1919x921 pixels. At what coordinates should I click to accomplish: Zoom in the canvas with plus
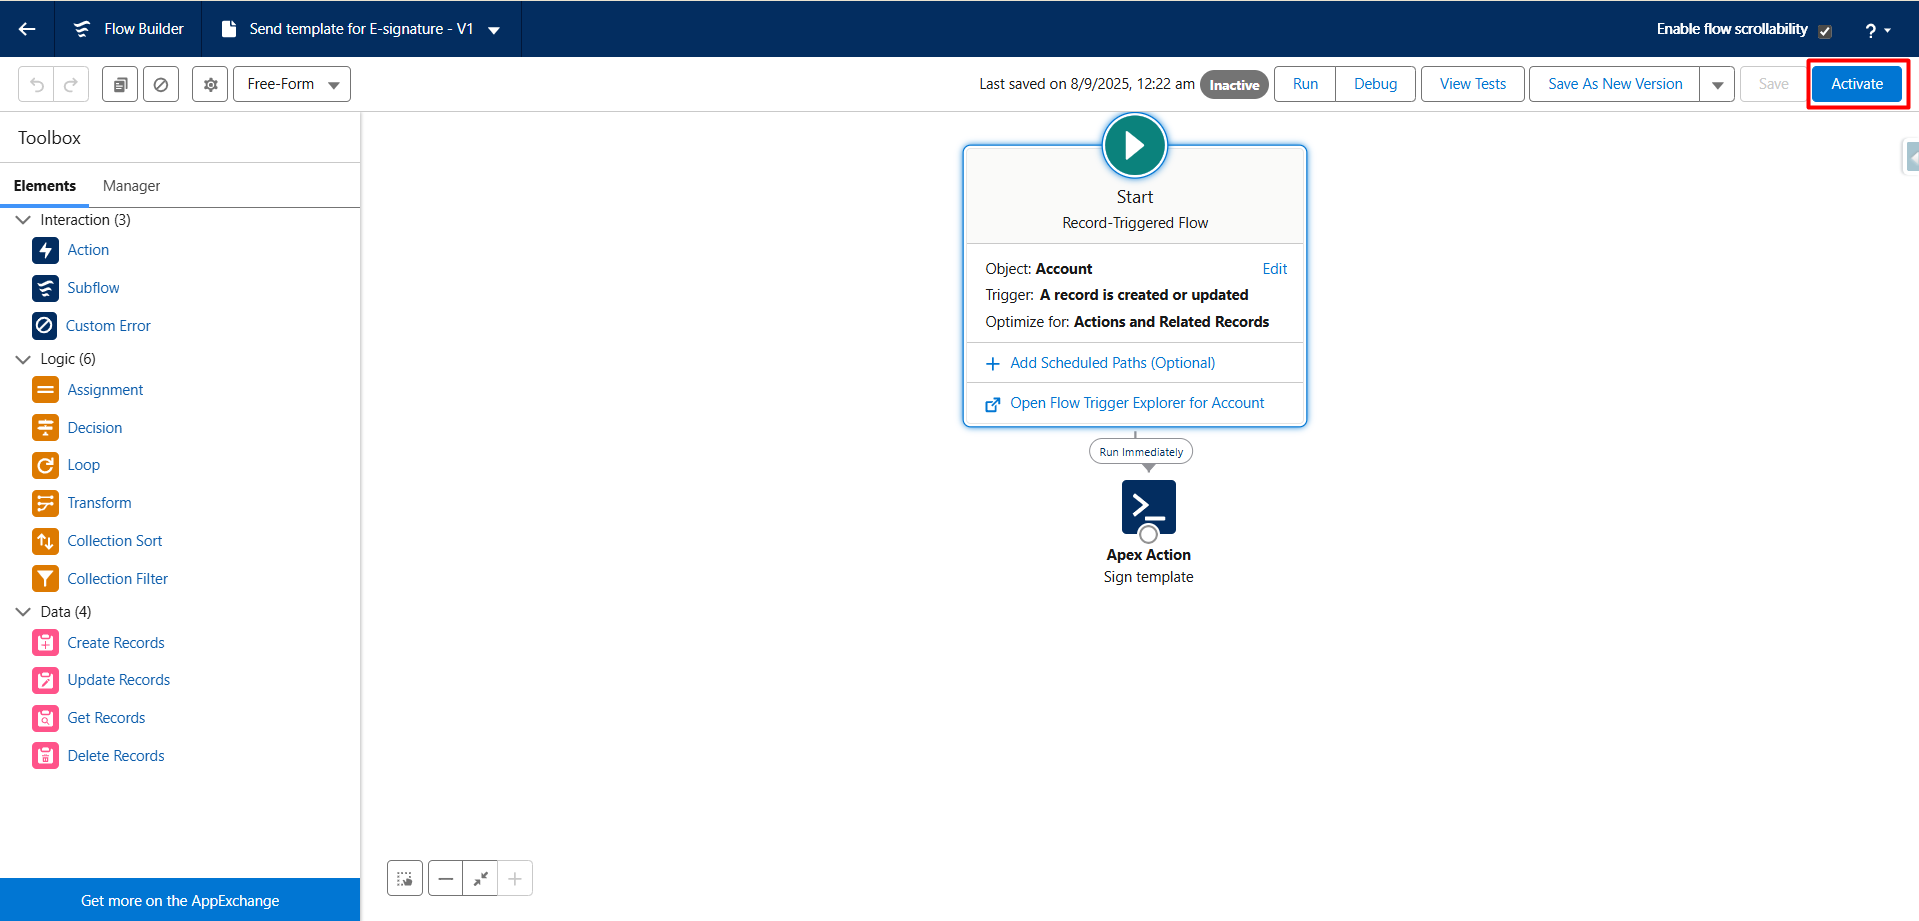[x=515, y=879]
